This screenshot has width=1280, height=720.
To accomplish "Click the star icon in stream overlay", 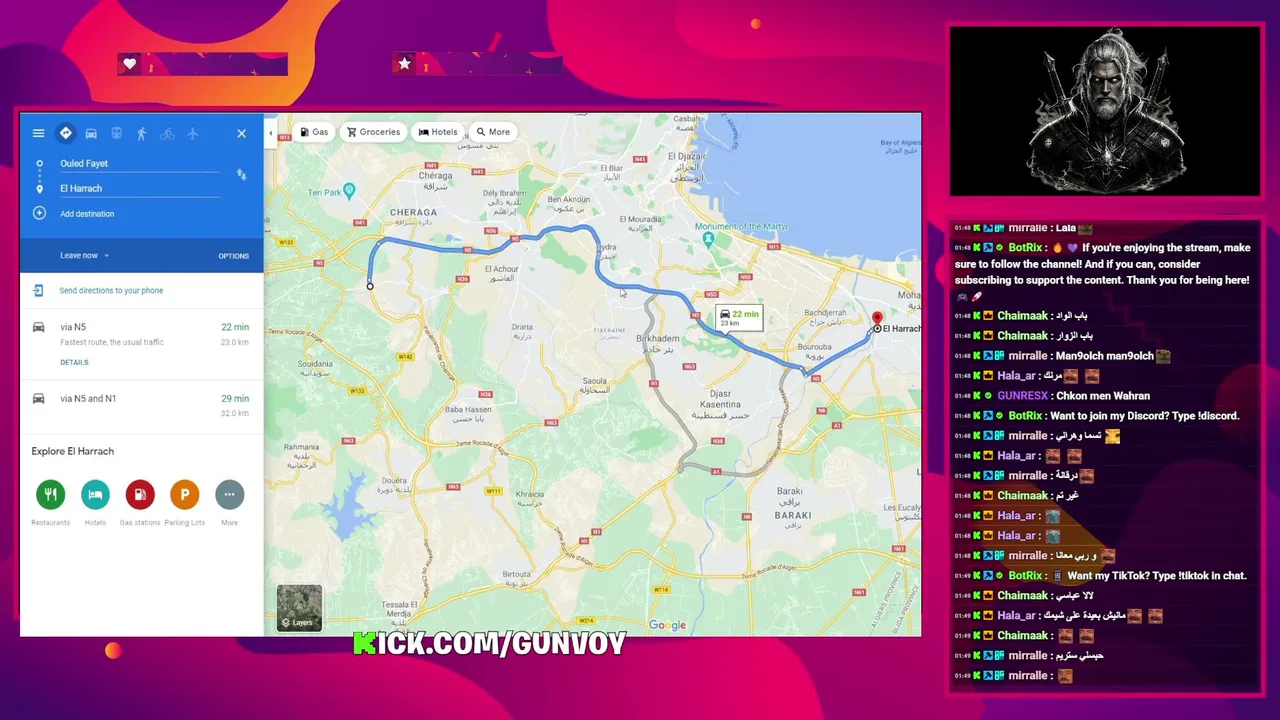I will coord(404,64).
